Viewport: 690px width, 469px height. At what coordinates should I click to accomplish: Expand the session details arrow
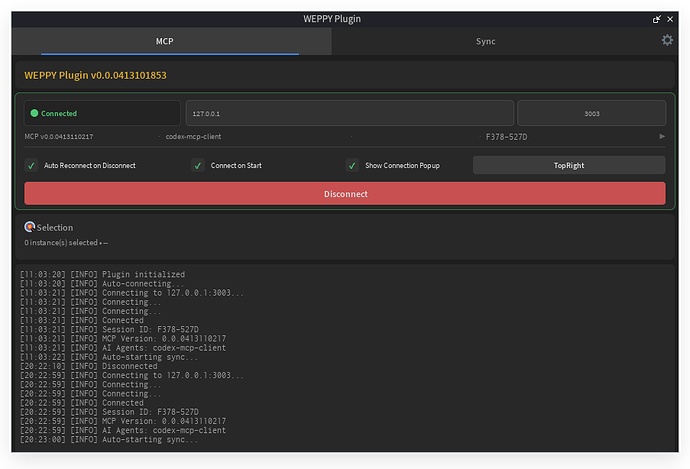[x=662, y=136]
